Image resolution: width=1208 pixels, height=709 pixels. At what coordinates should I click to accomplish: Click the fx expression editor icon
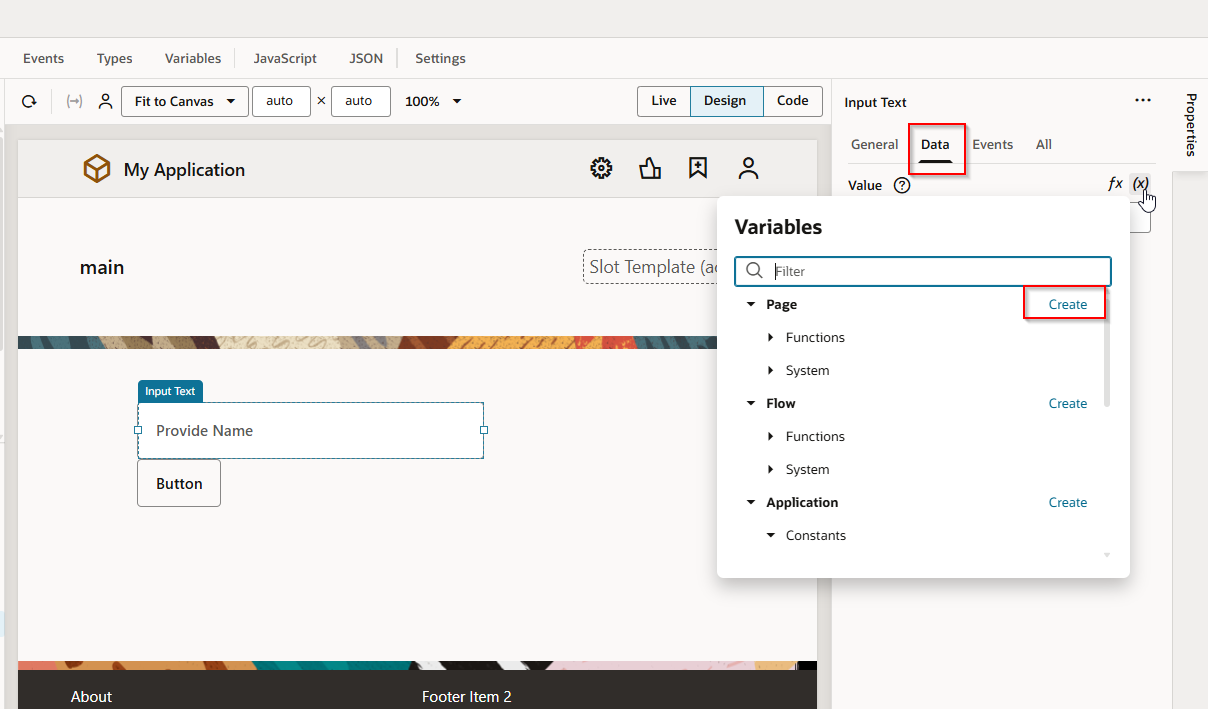pyautogui.click(x=1115, y=184)
